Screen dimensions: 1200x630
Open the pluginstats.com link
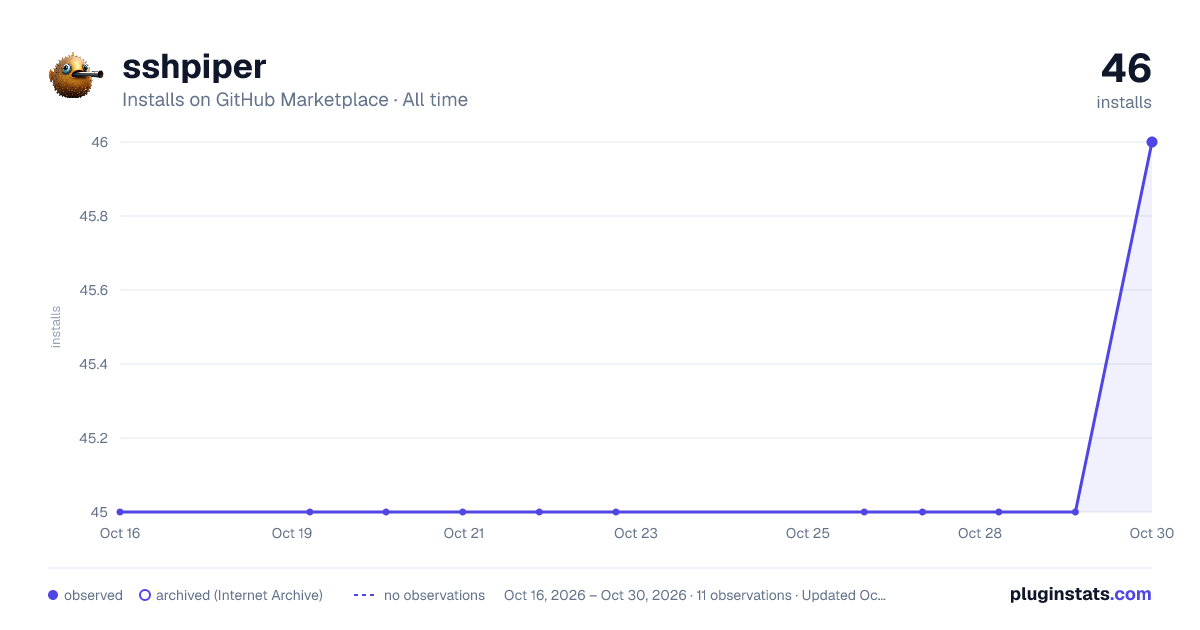click(x=1080, y=594)
